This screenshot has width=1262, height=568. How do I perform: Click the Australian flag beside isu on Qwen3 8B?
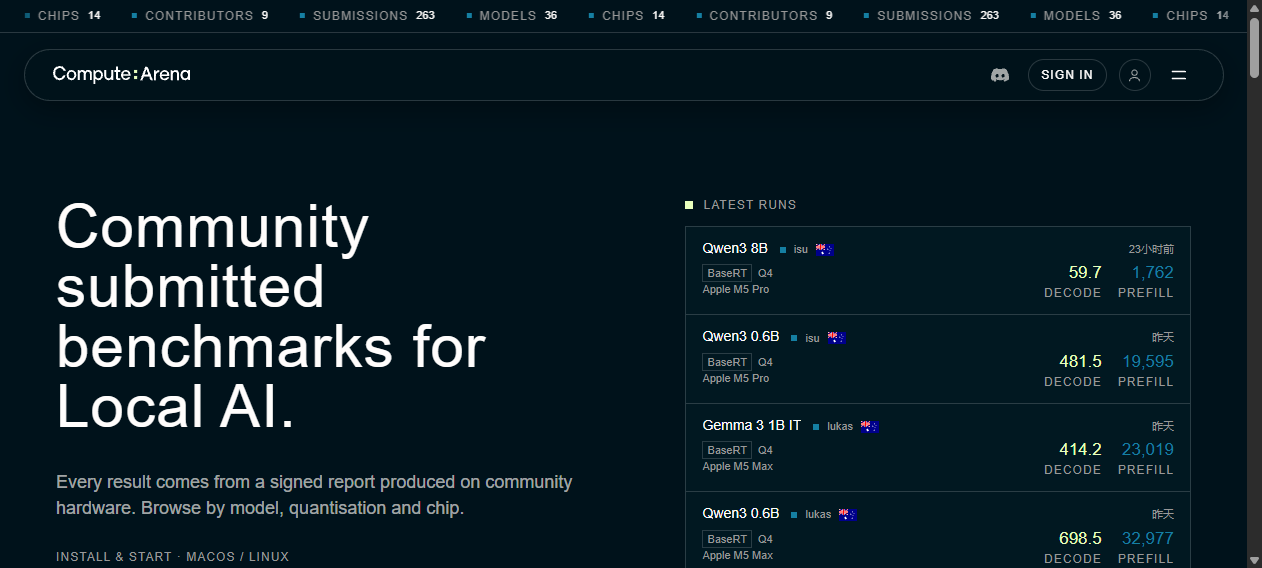[824, 249]
